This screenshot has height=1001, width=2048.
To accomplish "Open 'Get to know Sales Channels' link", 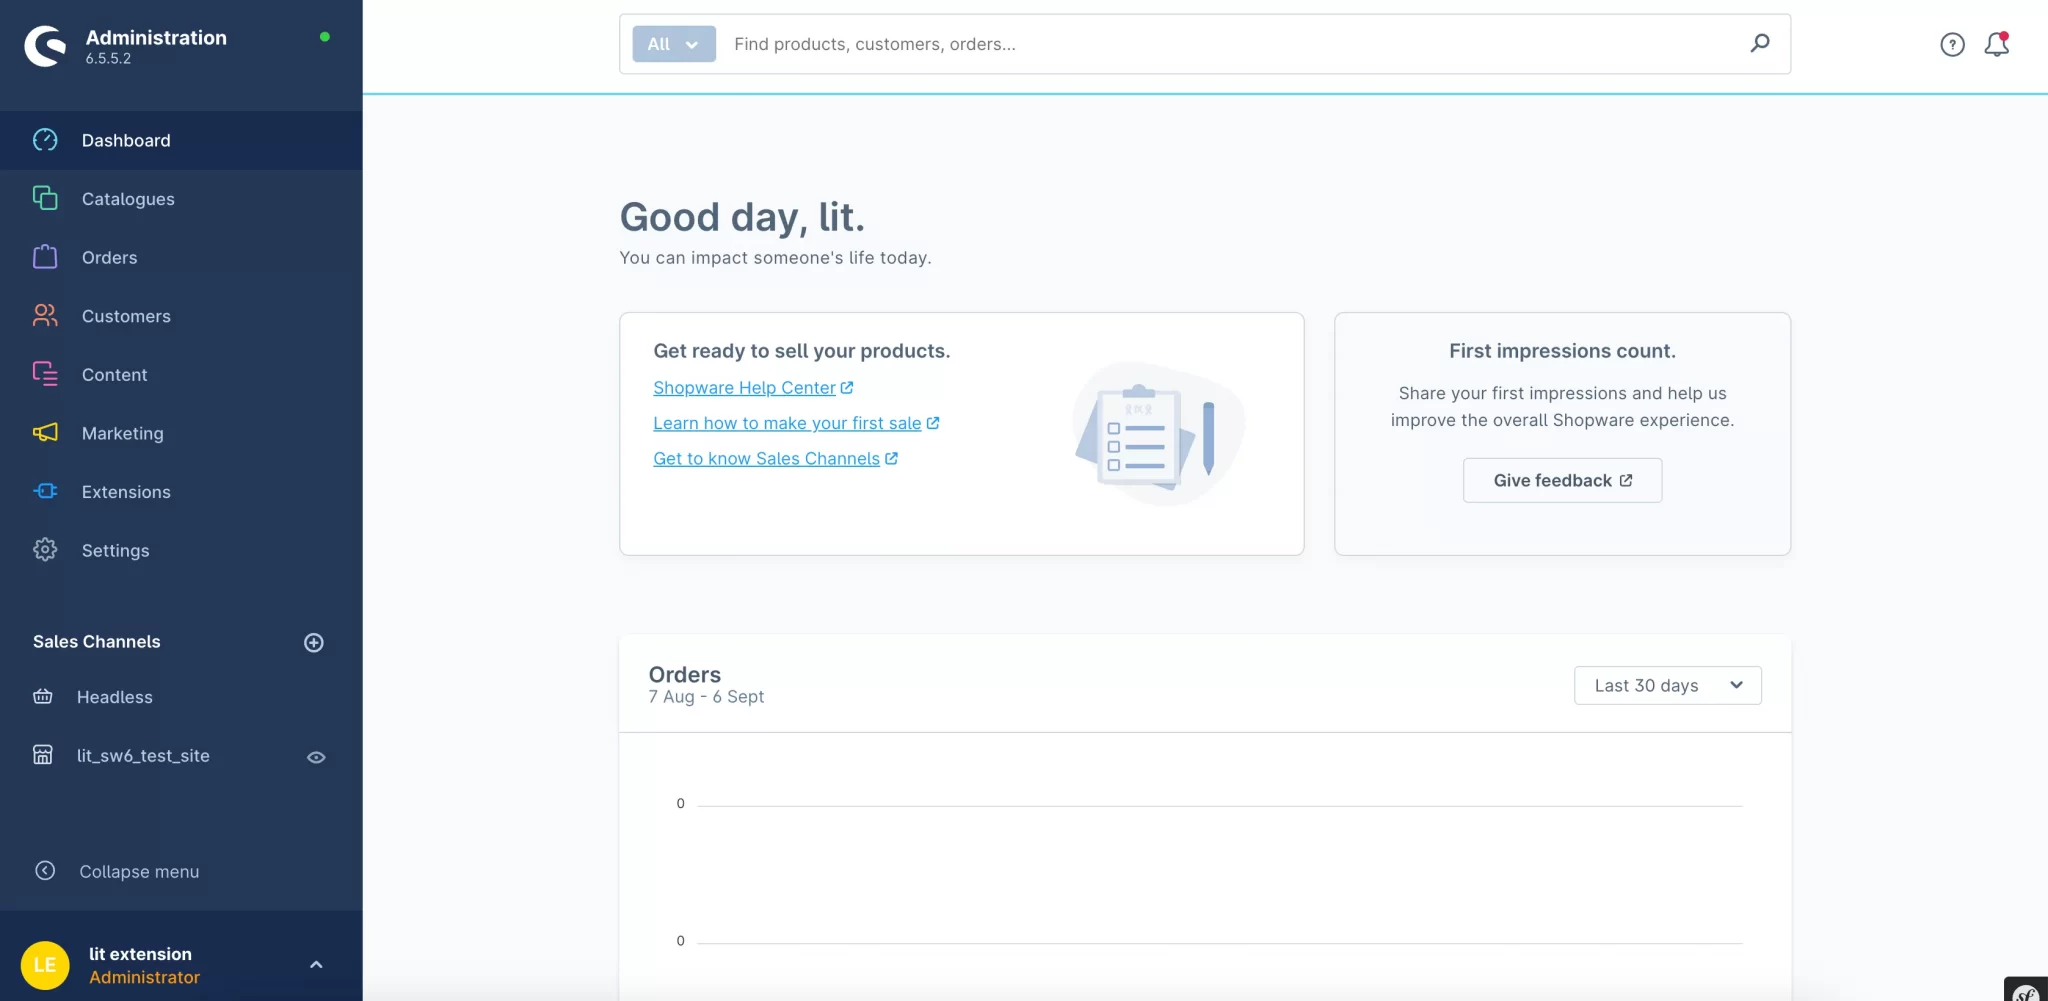I will point(766,459).
